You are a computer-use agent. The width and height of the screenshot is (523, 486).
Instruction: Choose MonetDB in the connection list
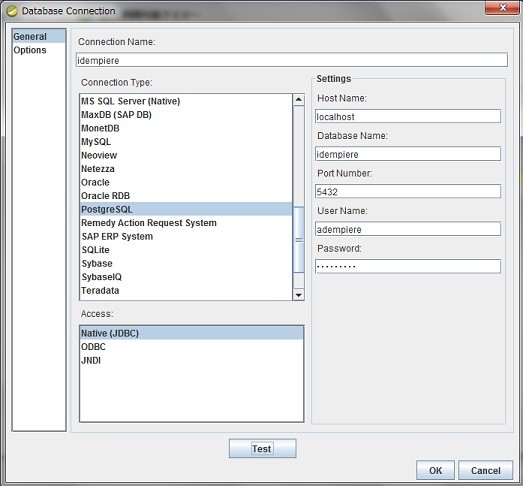pyautogui.click(x=186, y=128)
